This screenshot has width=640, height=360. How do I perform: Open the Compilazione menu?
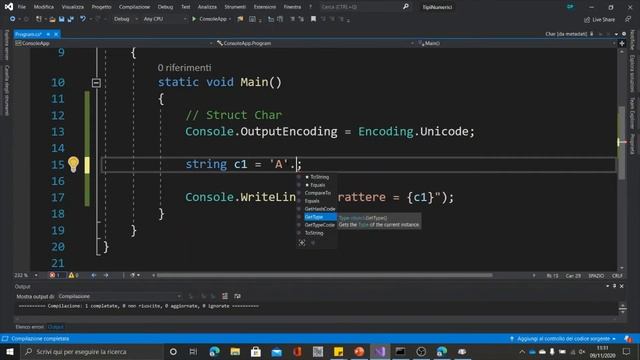tap(135, 7)
